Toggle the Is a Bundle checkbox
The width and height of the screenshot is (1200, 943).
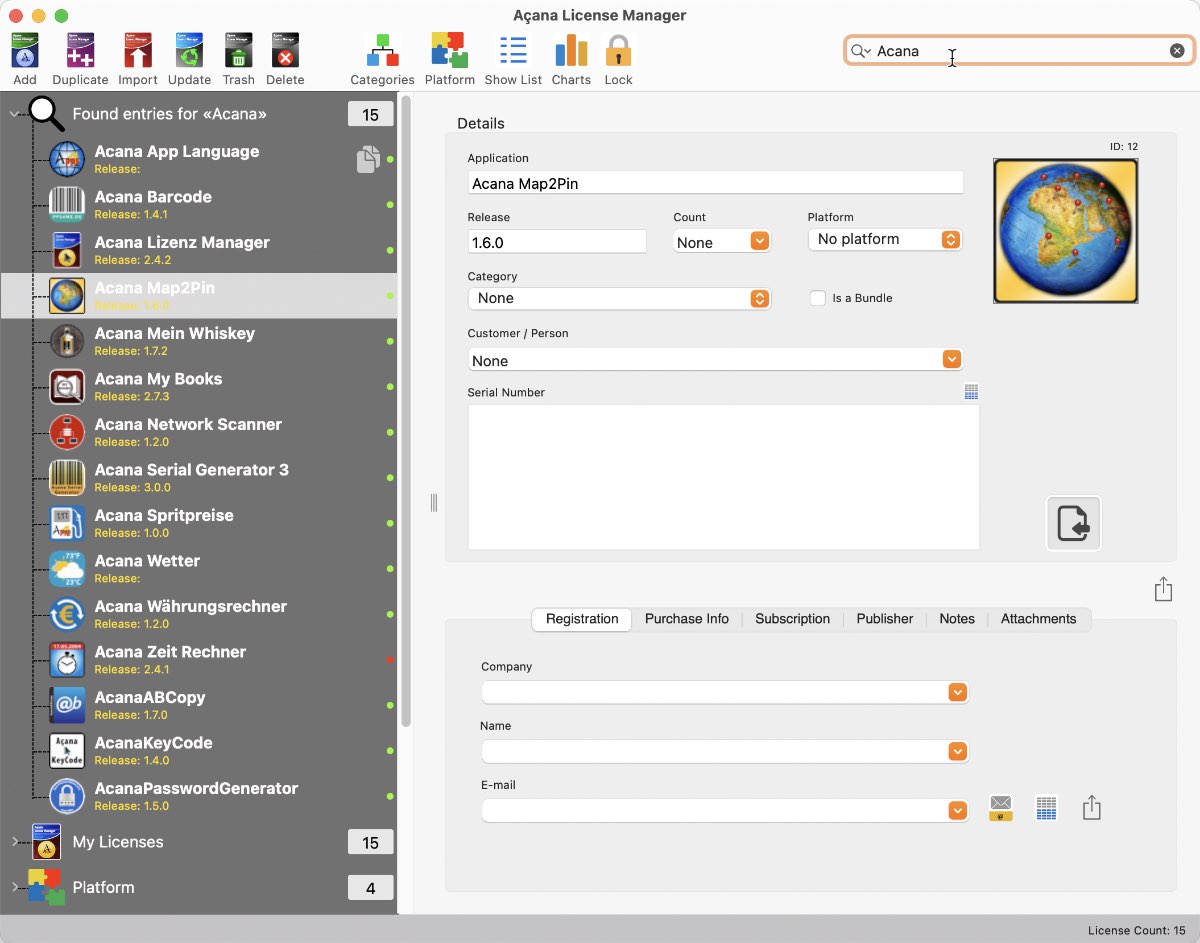(x=817, y=298)
